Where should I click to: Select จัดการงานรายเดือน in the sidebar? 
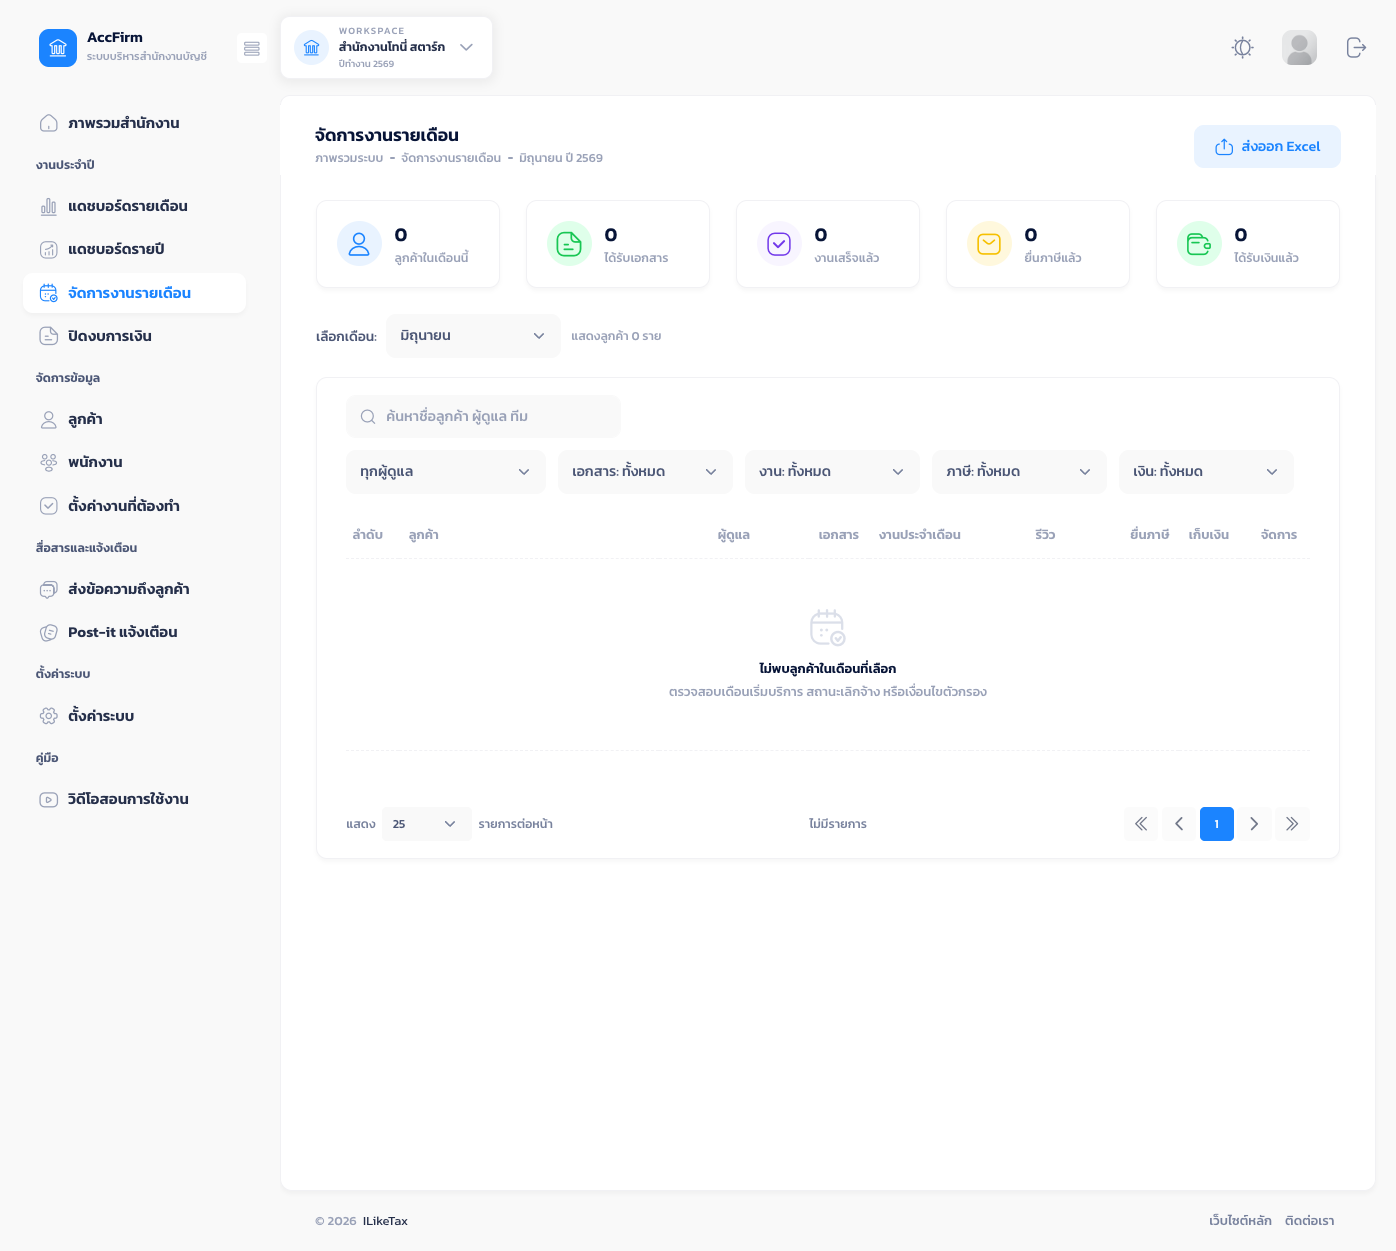pyautogui.click(x=134, y=293)
